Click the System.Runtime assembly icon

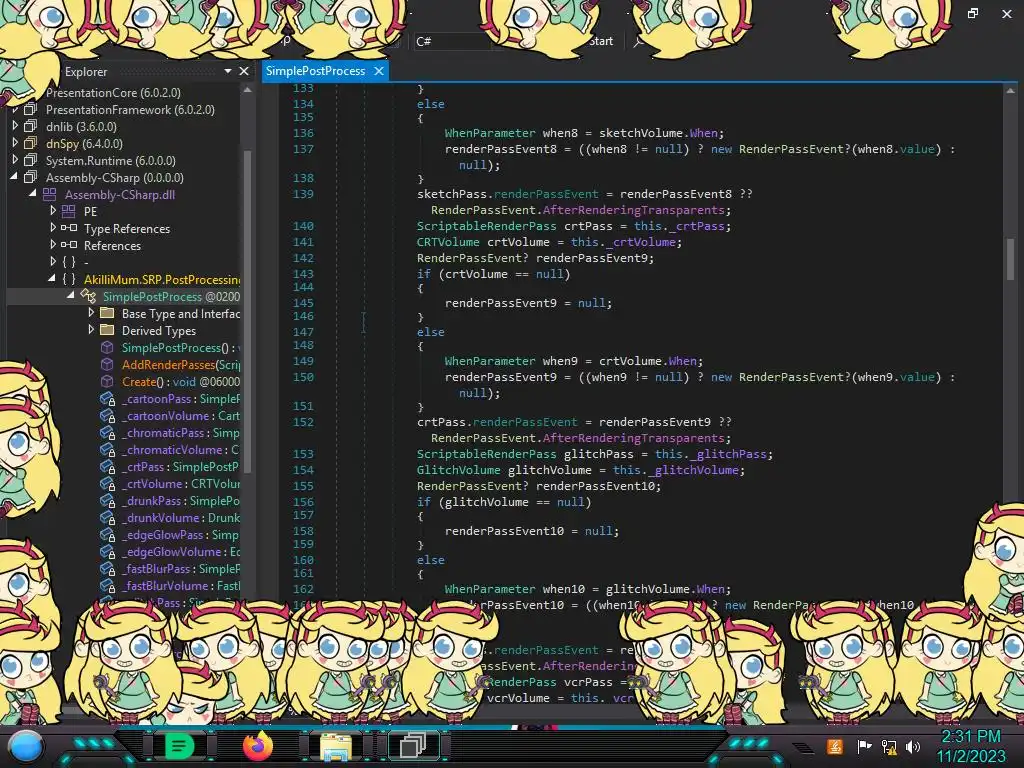coord(30,160)
